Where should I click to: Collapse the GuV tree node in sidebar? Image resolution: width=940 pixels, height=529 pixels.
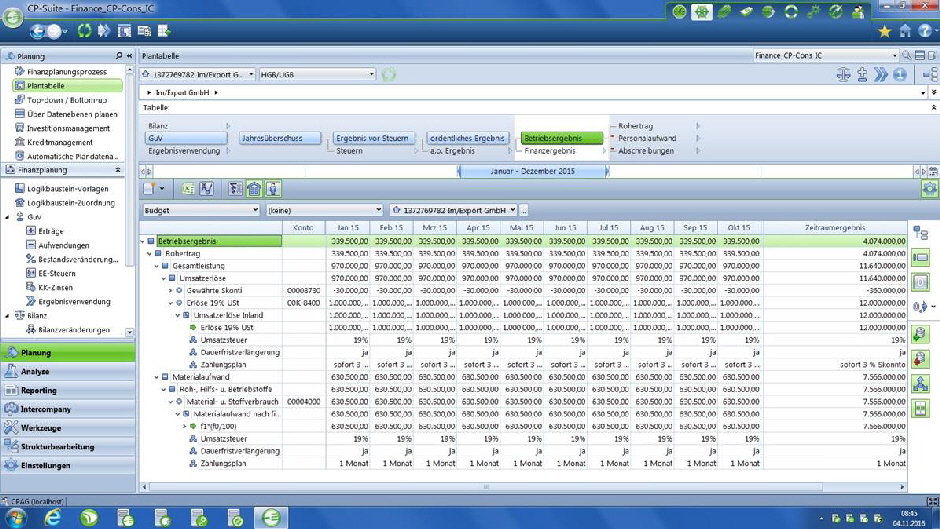pos(7,217)
